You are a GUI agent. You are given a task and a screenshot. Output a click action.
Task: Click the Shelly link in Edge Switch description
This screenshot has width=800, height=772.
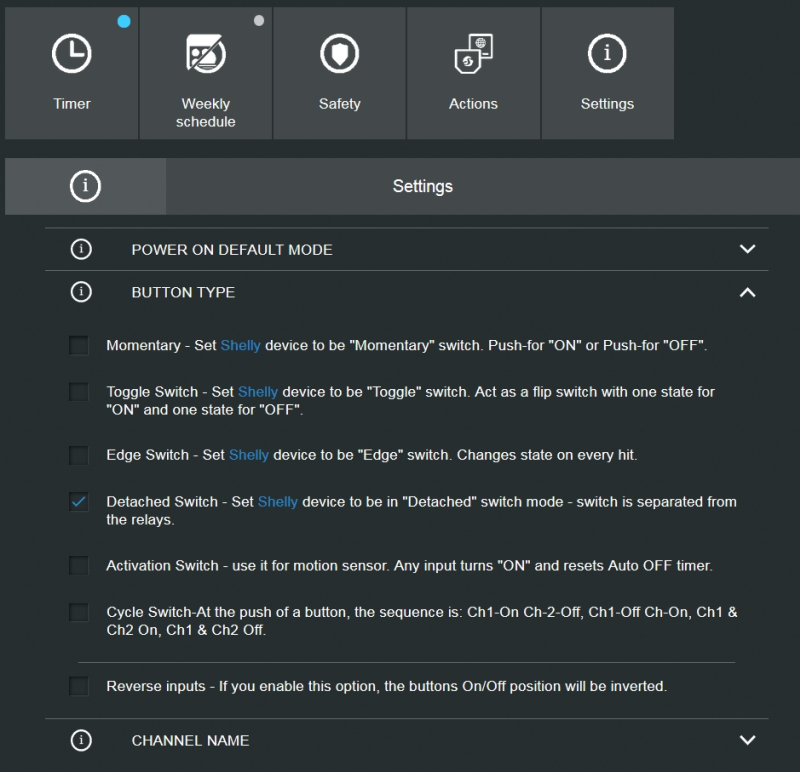[x=248, y=455]
